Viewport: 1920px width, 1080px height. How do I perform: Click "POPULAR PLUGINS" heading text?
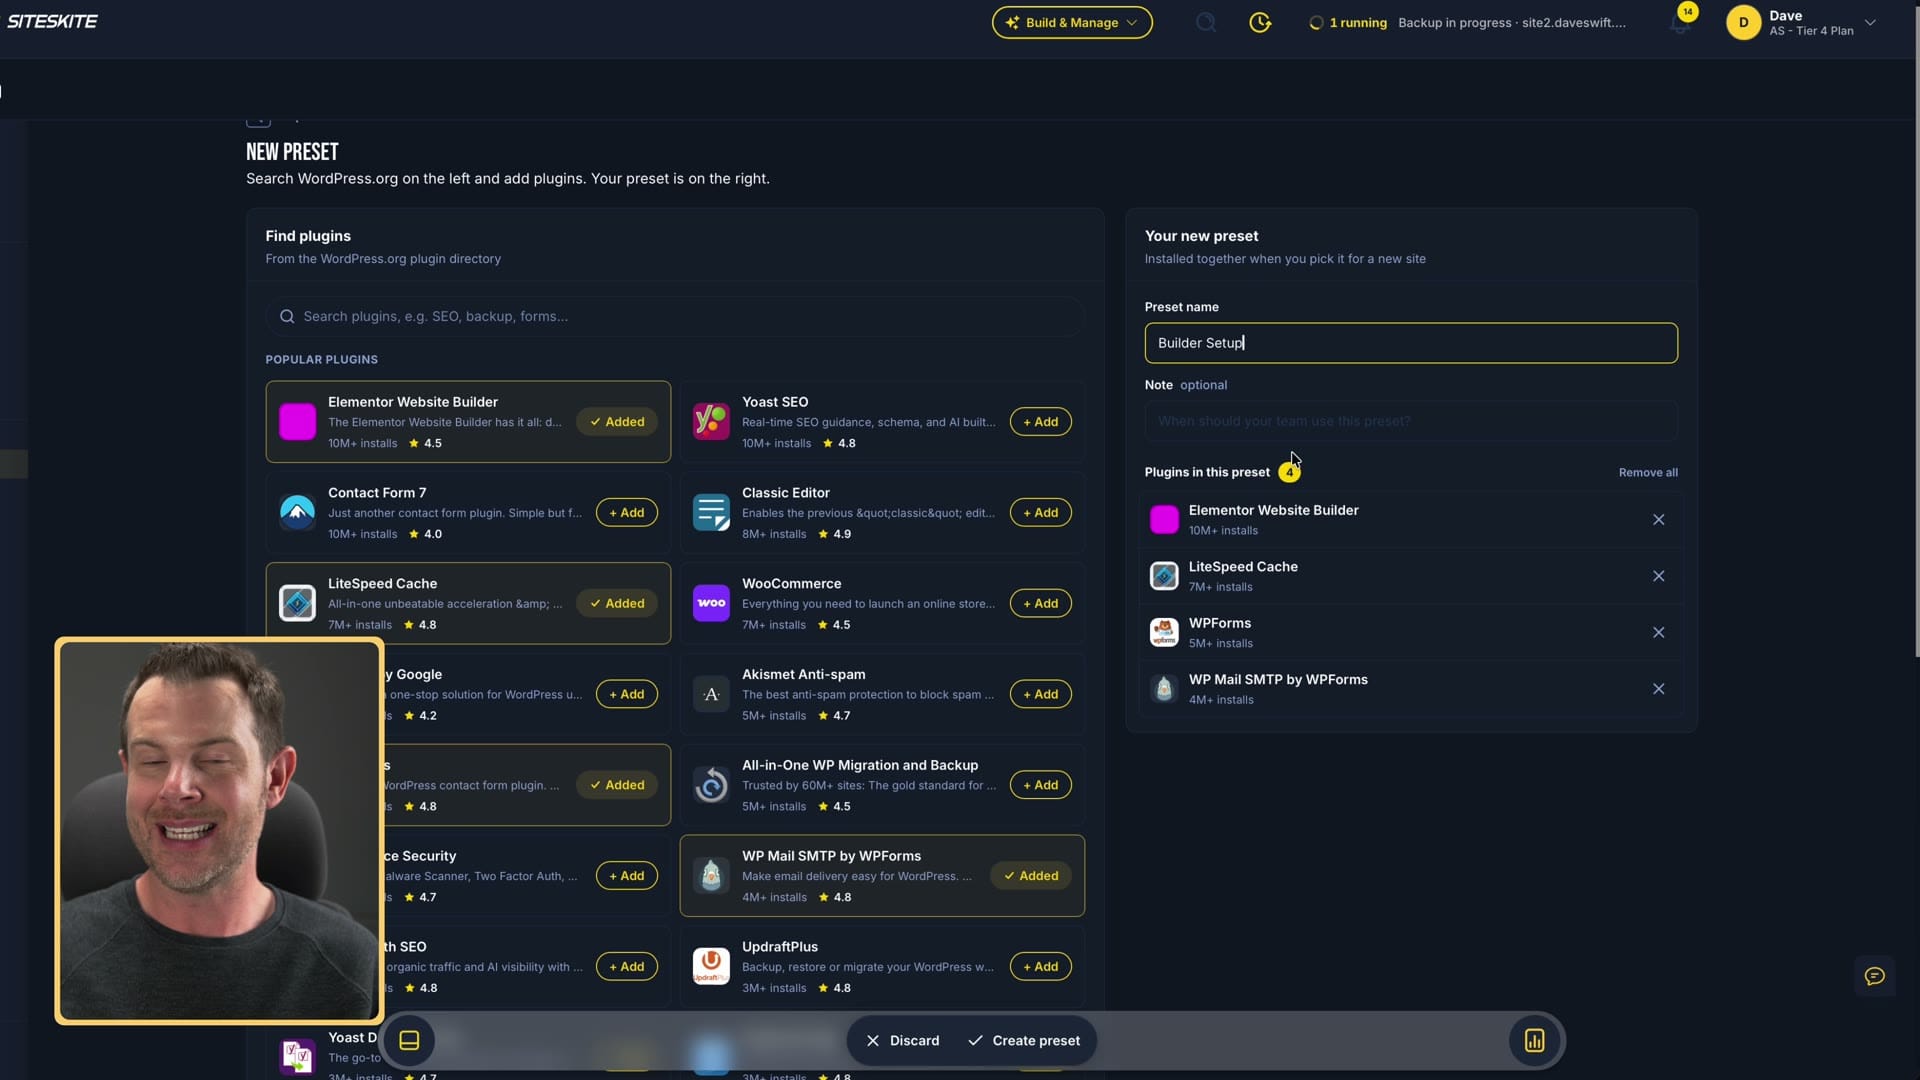tap(321, 360)
